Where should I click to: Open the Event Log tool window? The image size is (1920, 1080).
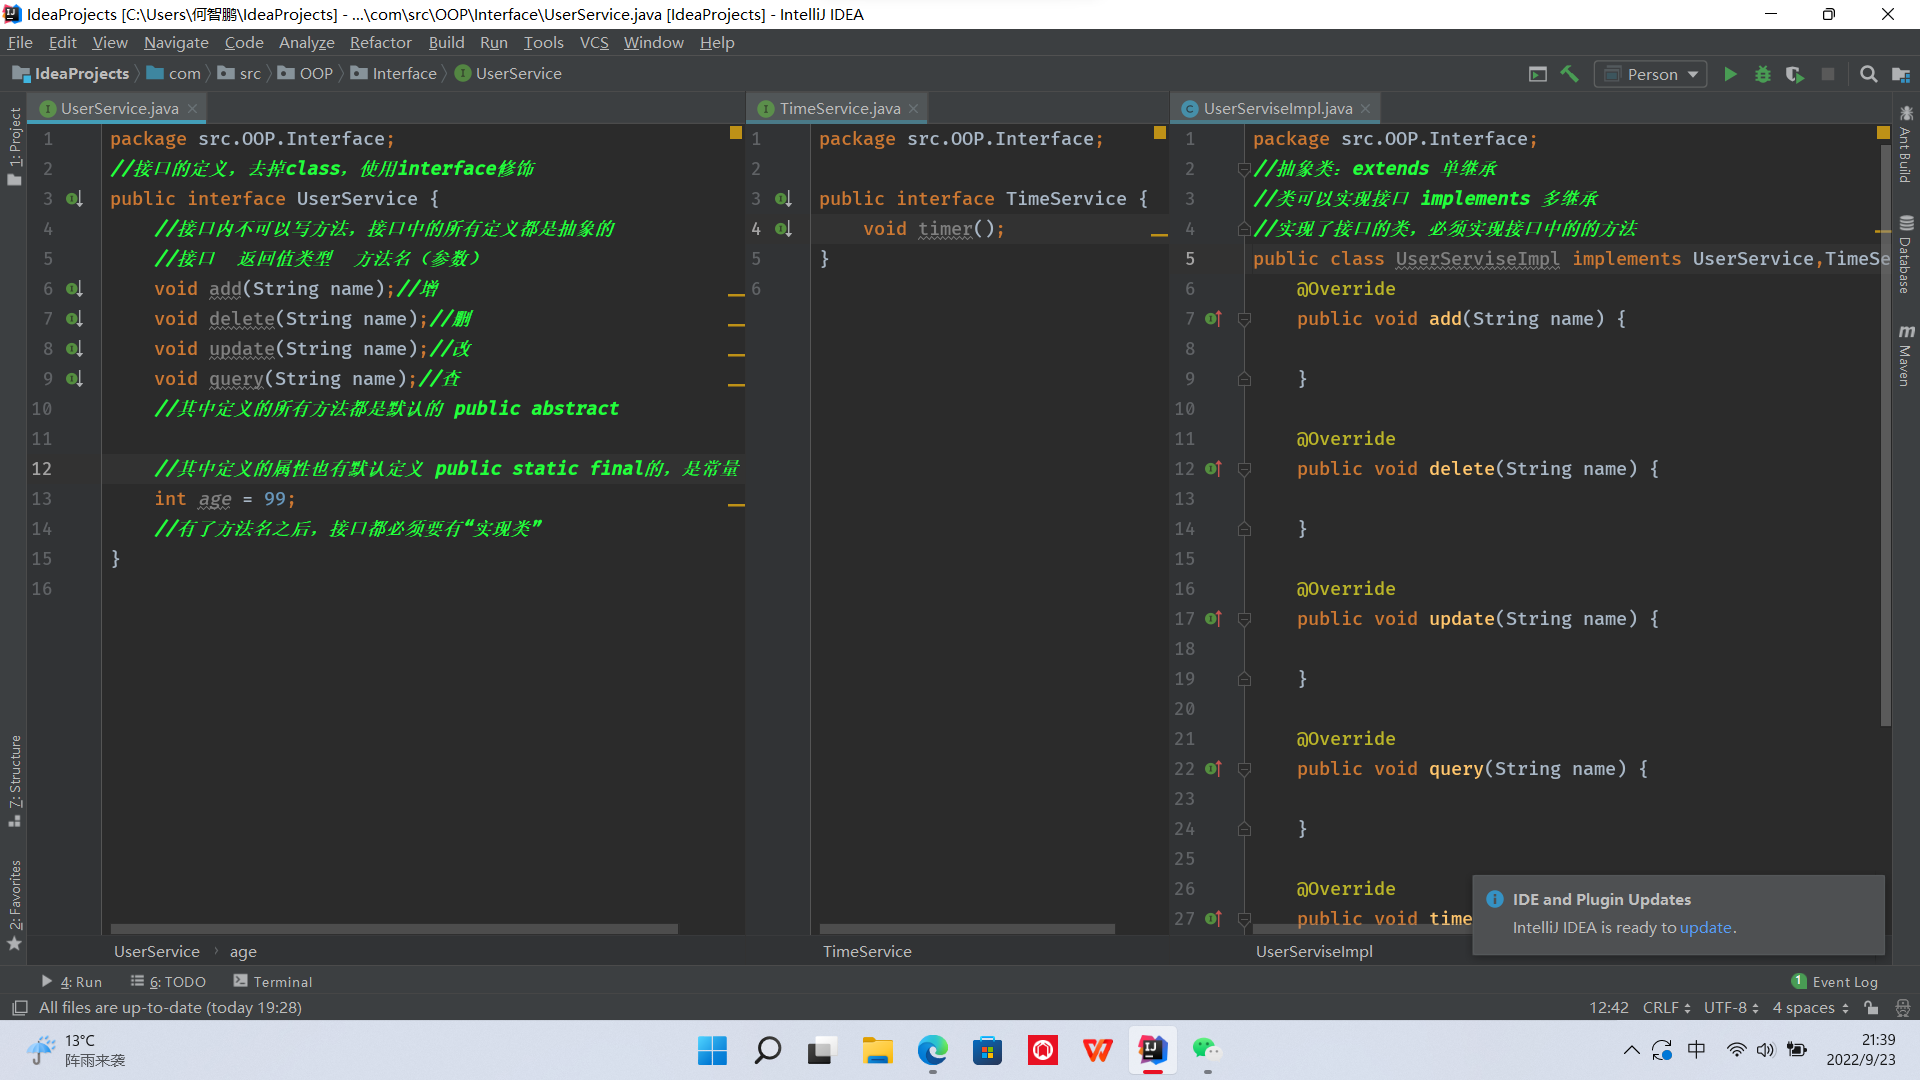coord(1835,982)
